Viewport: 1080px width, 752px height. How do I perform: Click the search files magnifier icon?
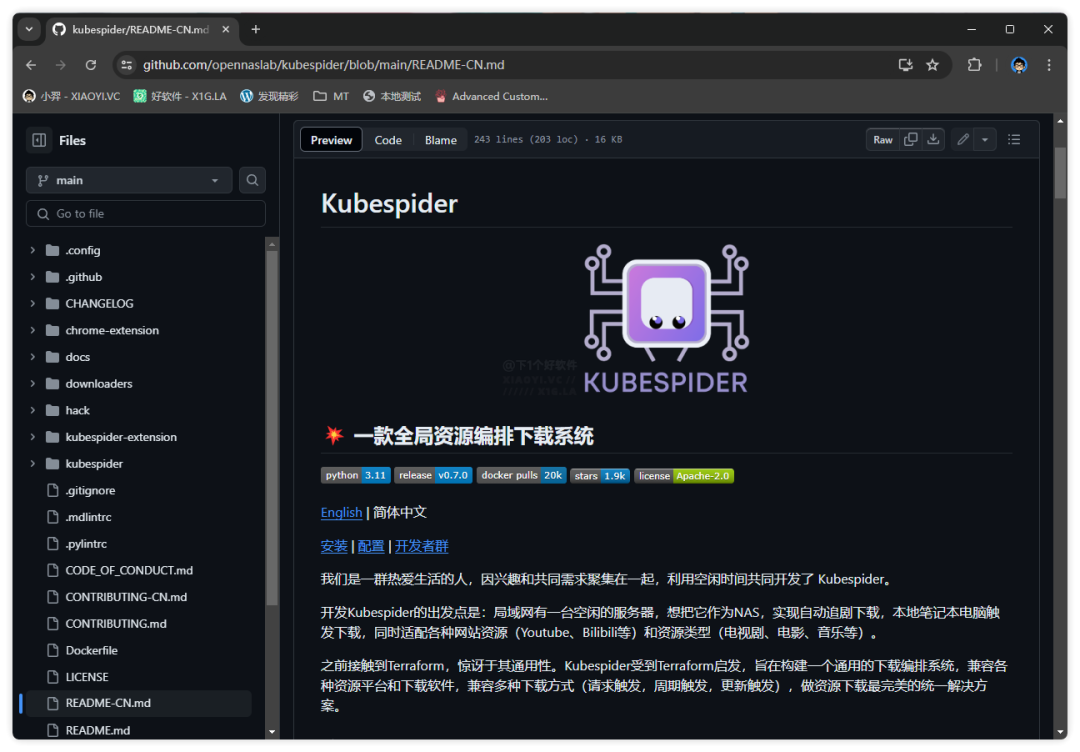252,180
